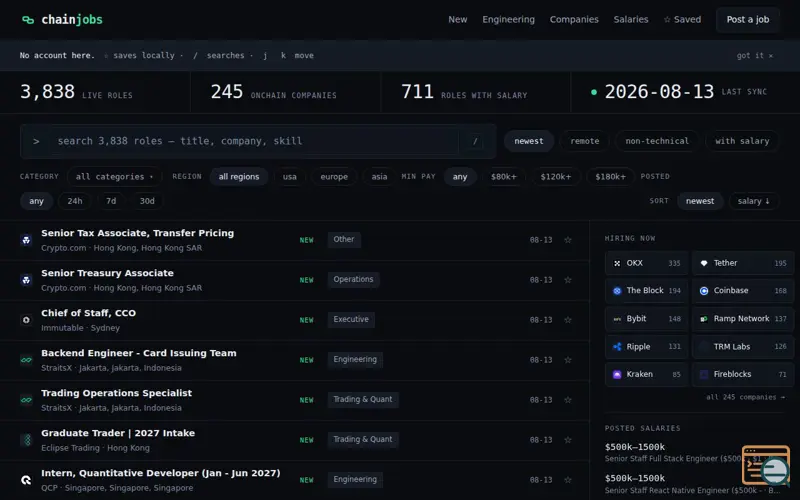The height and width of the screenshot is (500, 800).
Task: Select the europe region filter
Action: click(x=334, y=177)
